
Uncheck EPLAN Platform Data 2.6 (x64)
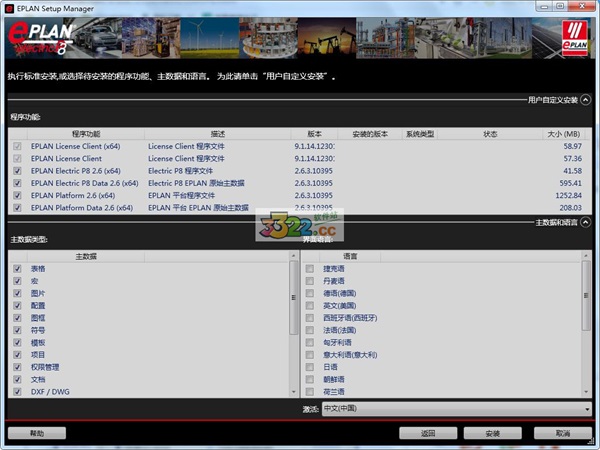point(16,208)
